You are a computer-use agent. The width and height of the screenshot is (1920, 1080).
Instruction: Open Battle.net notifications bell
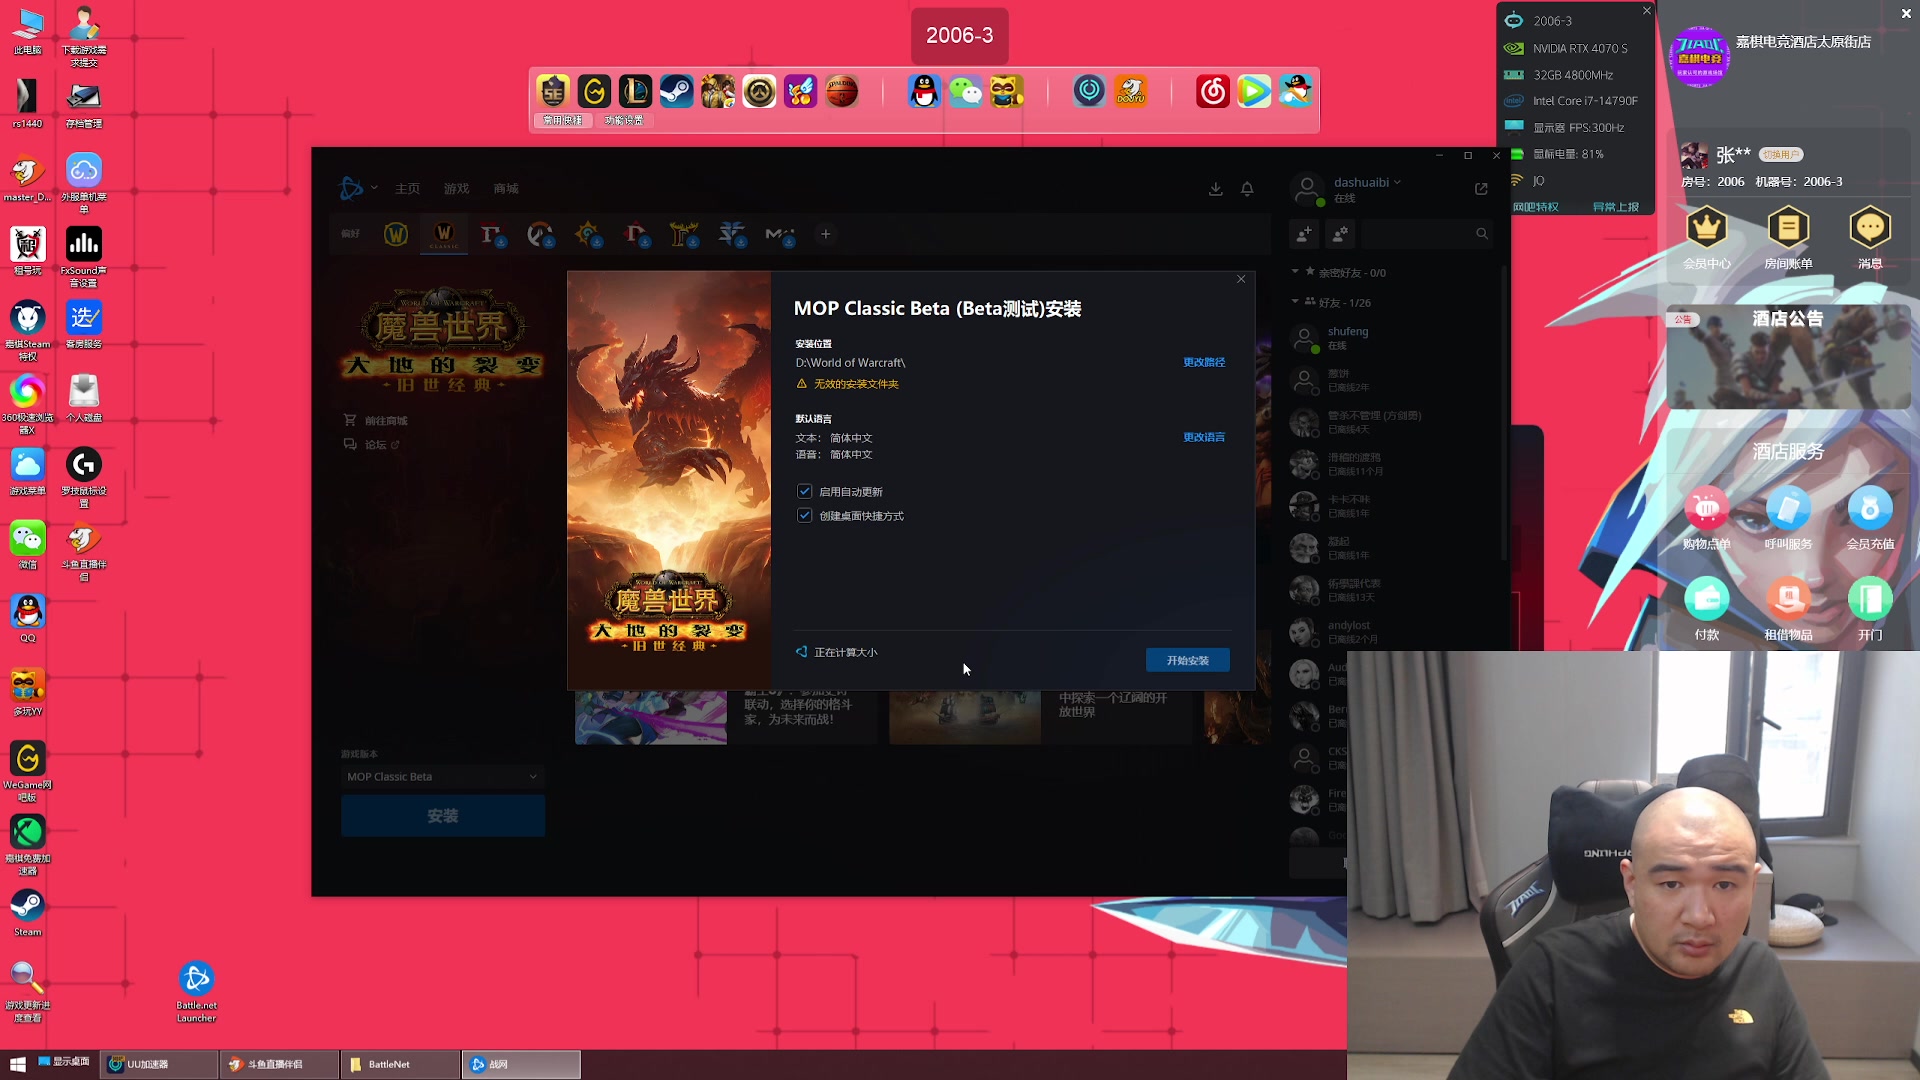click(x=1247, y=189)
